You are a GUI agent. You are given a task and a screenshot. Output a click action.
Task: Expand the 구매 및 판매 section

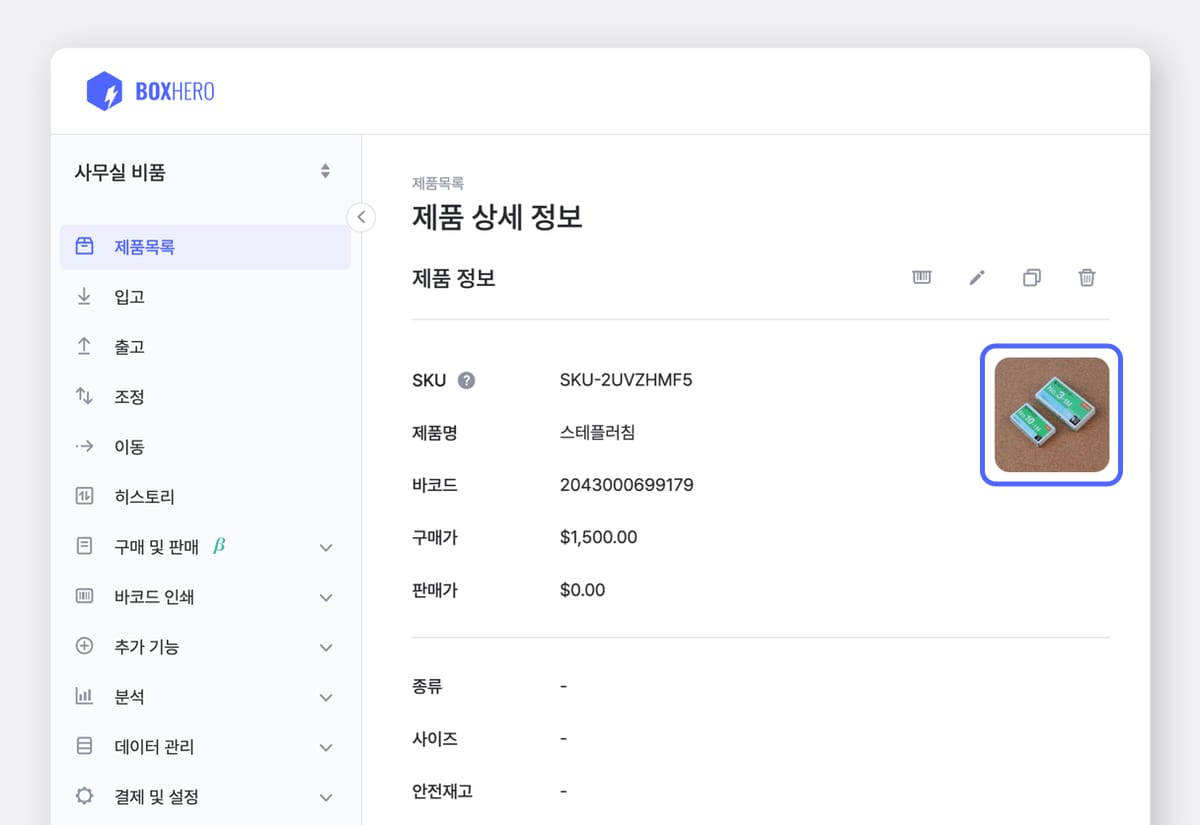[x=325, y=547]
